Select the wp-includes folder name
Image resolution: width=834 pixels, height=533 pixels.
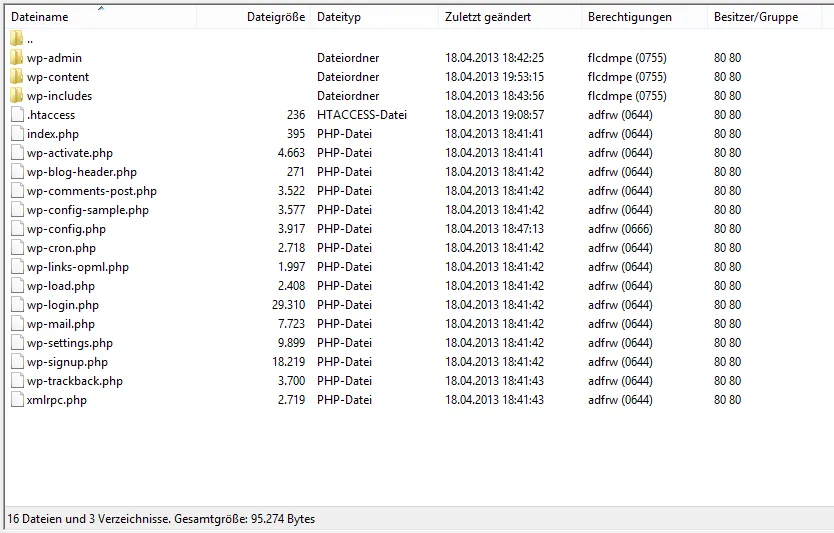pyautogui.click(x=60, y=96)
